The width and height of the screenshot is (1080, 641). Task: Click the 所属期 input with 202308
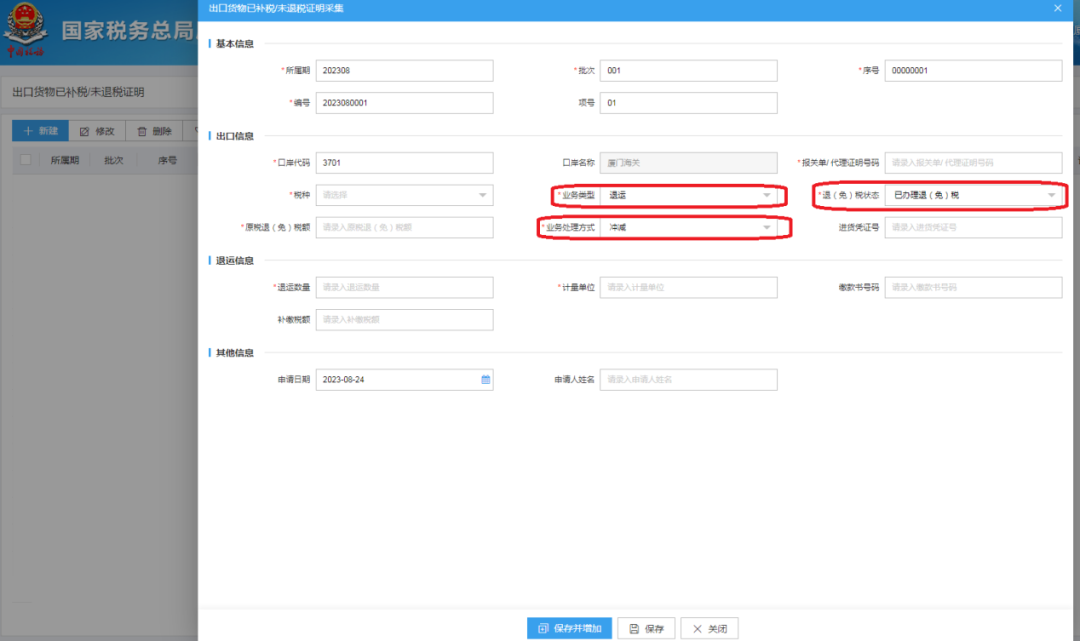coord(404,70)
